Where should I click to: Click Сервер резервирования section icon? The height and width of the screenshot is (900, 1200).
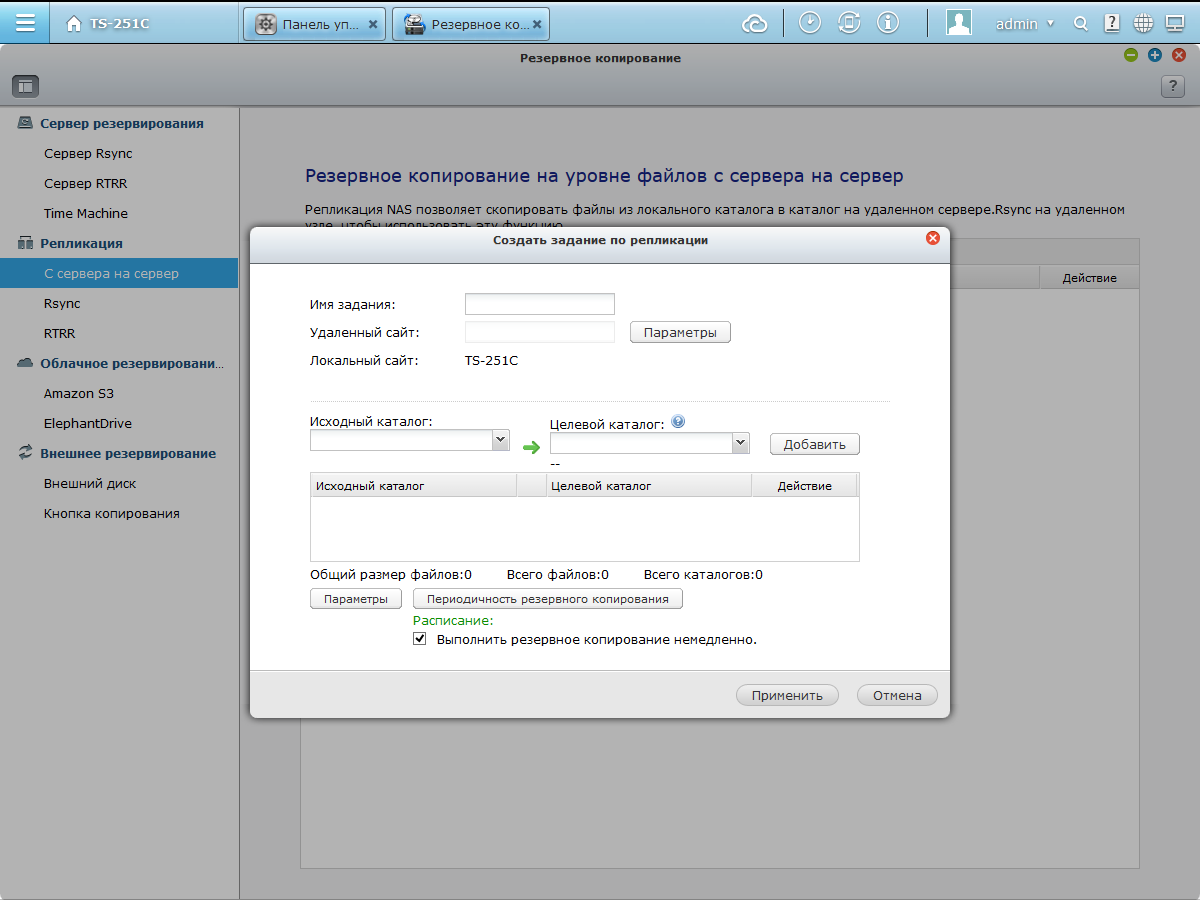coord(26,123)
